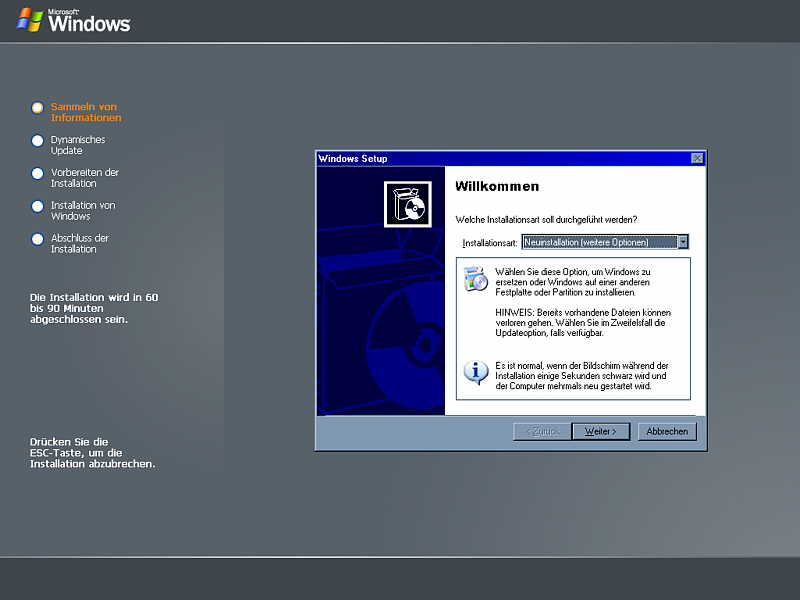Select the Installation von Windows step bullet

pos(37,206)
